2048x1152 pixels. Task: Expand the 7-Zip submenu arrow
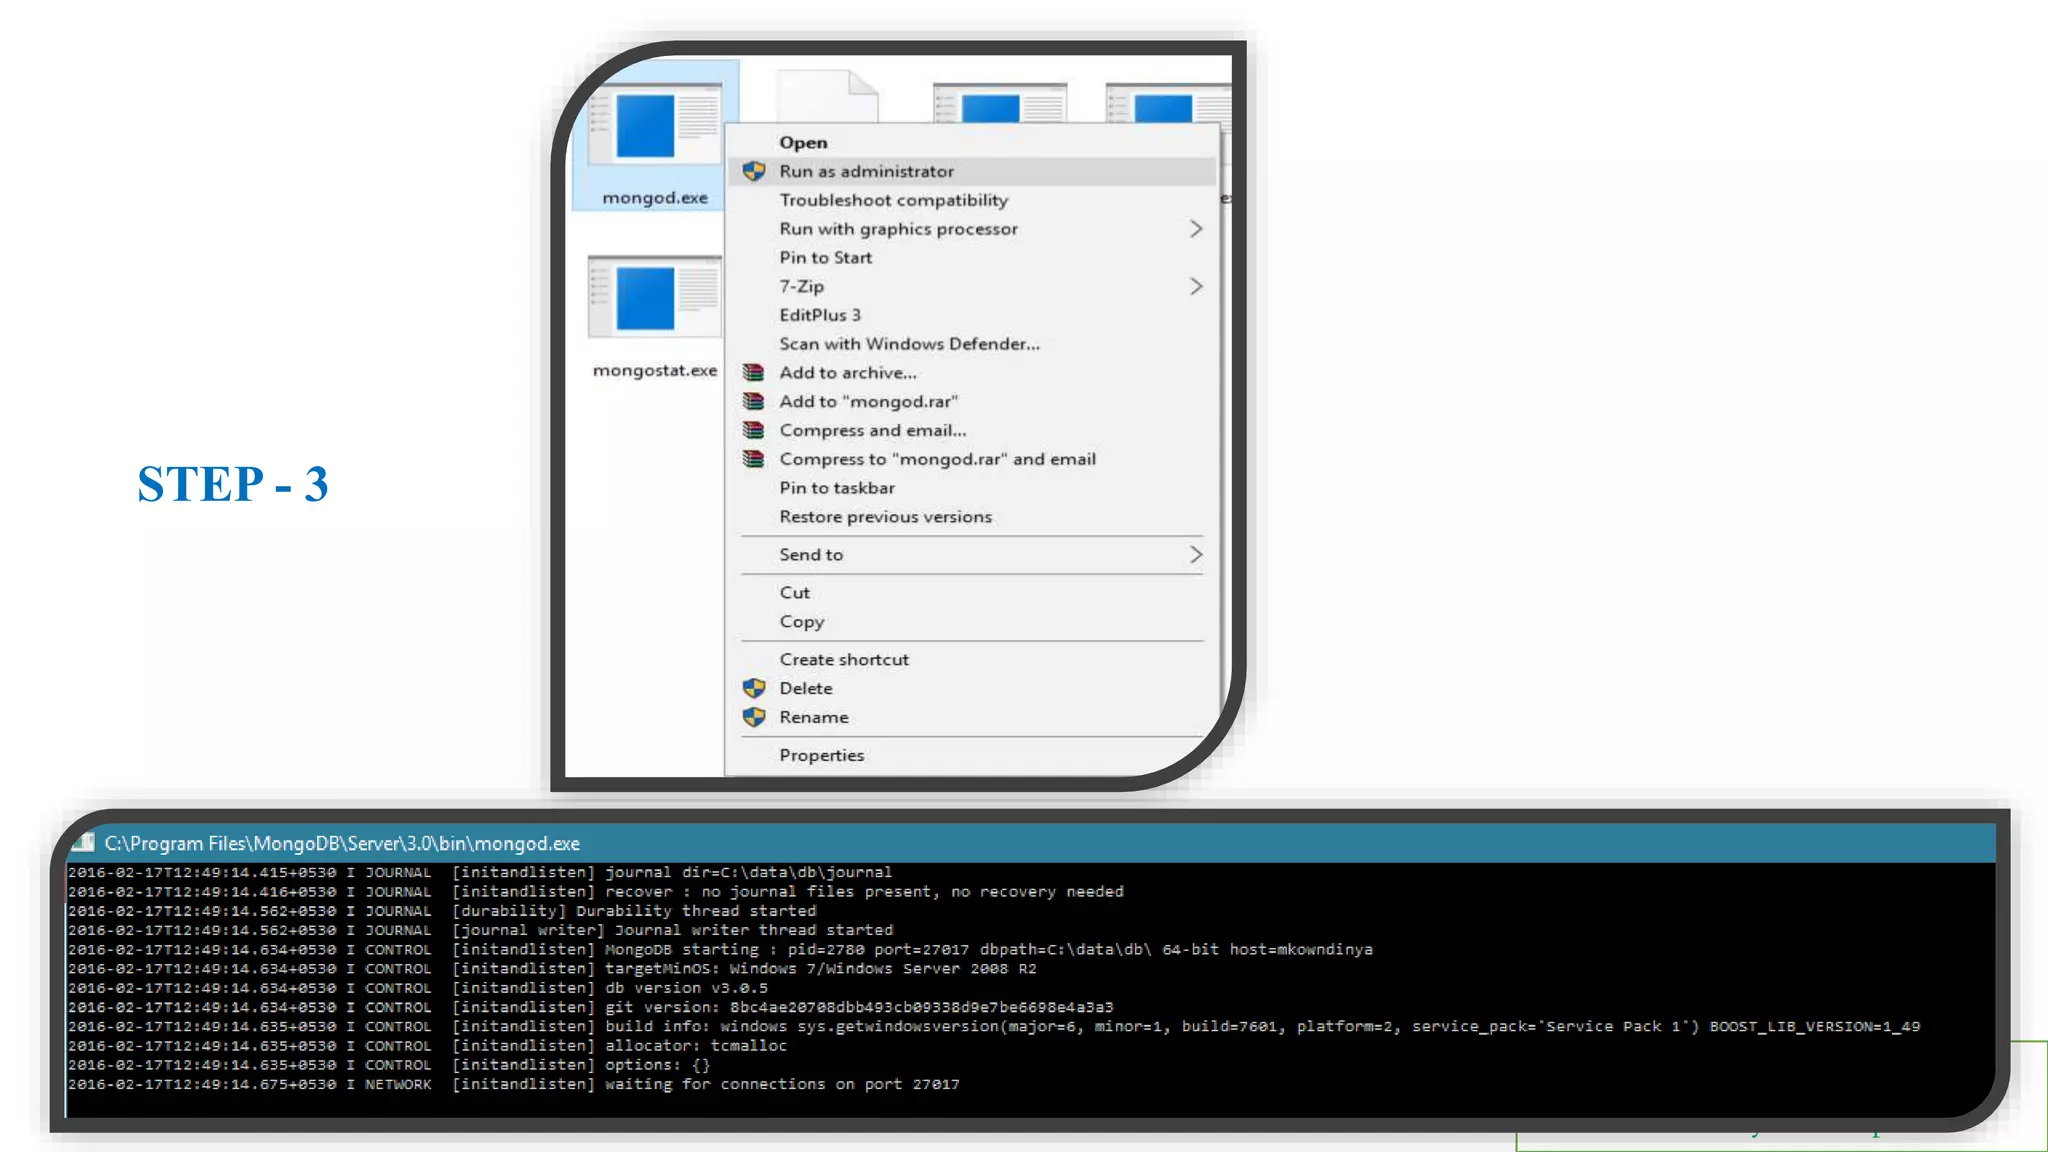tap(1195, 287)
